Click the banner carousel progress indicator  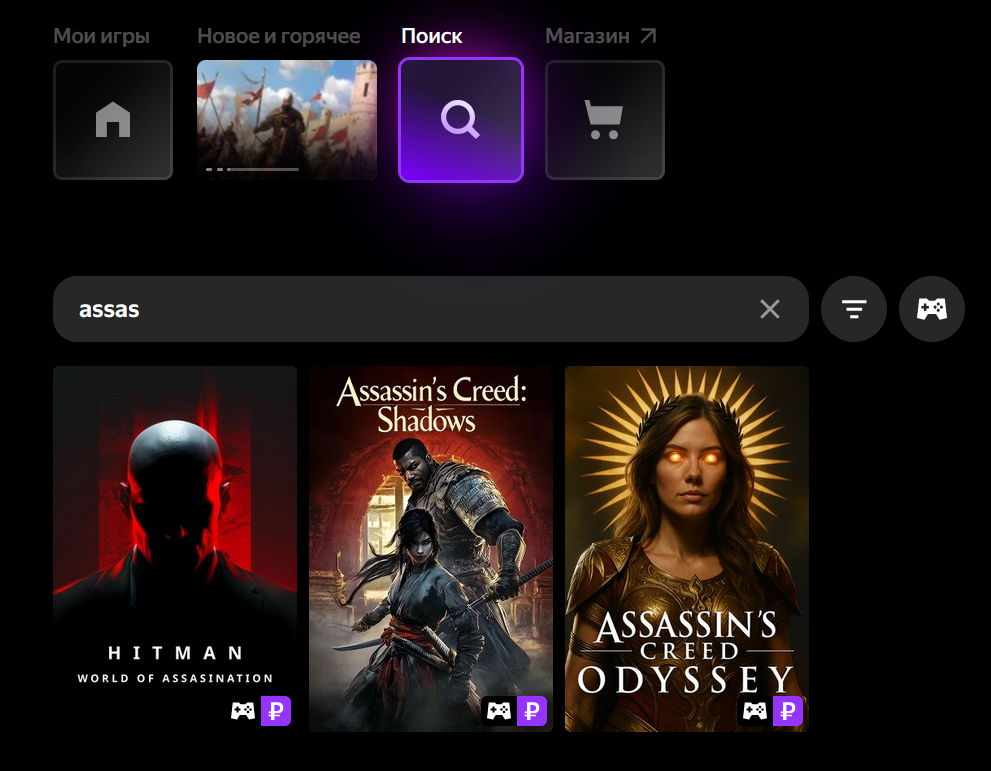pos(252,169)
